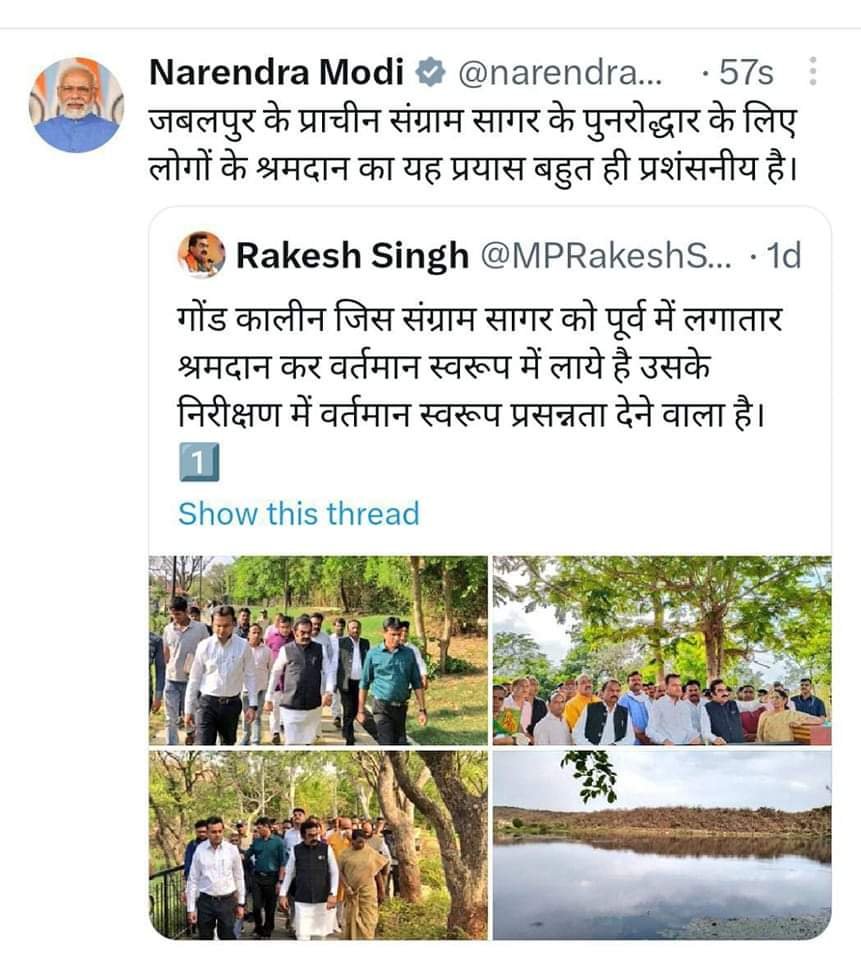Open Narendra Modi's profile picture

[77, 104]
